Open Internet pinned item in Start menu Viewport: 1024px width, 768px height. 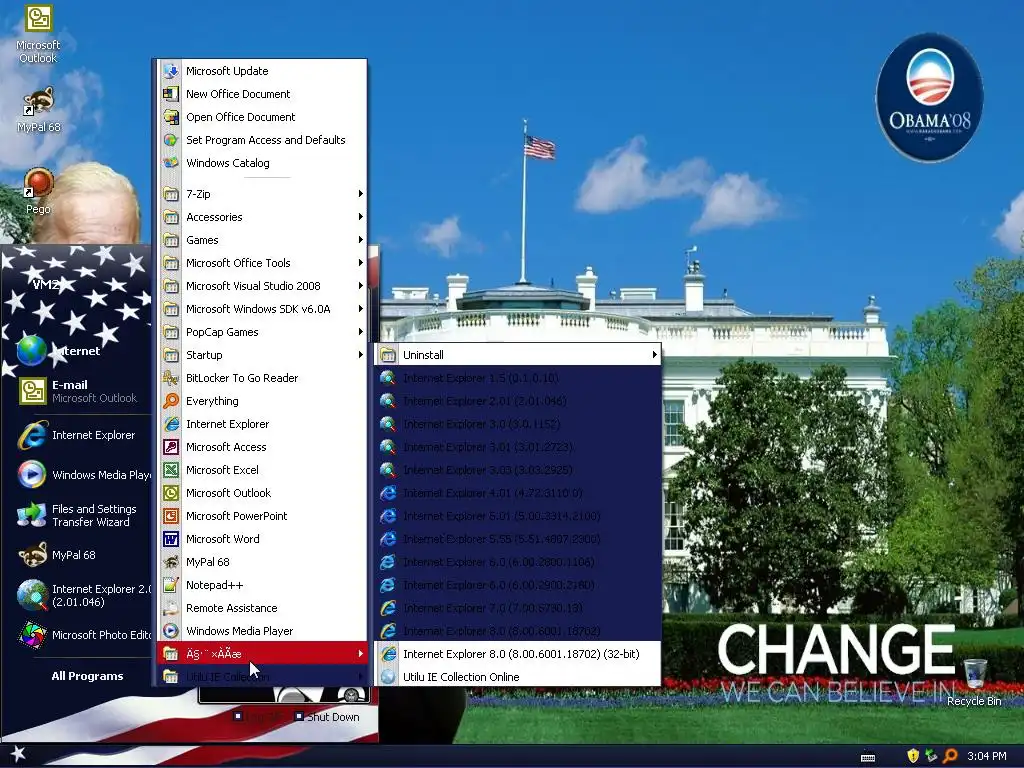76,351
